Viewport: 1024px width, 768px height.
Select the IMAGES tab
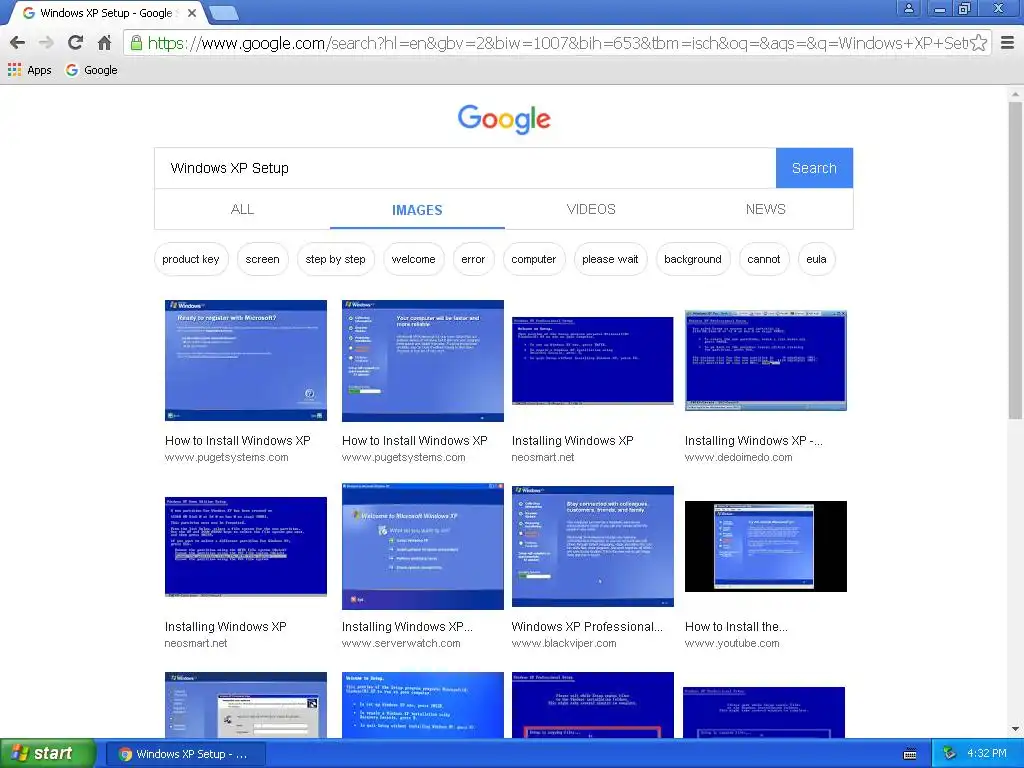417,210
